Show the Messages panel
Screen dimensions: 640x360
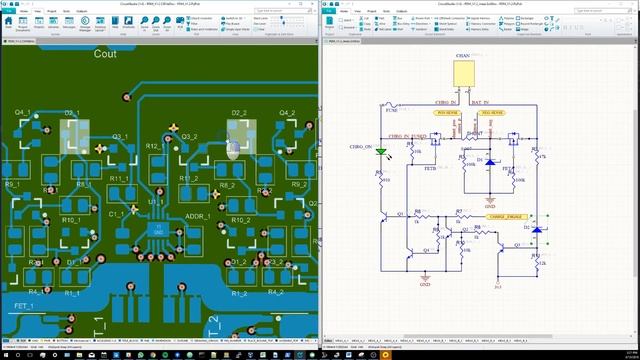pyautogui.click(x=69, y=23)
